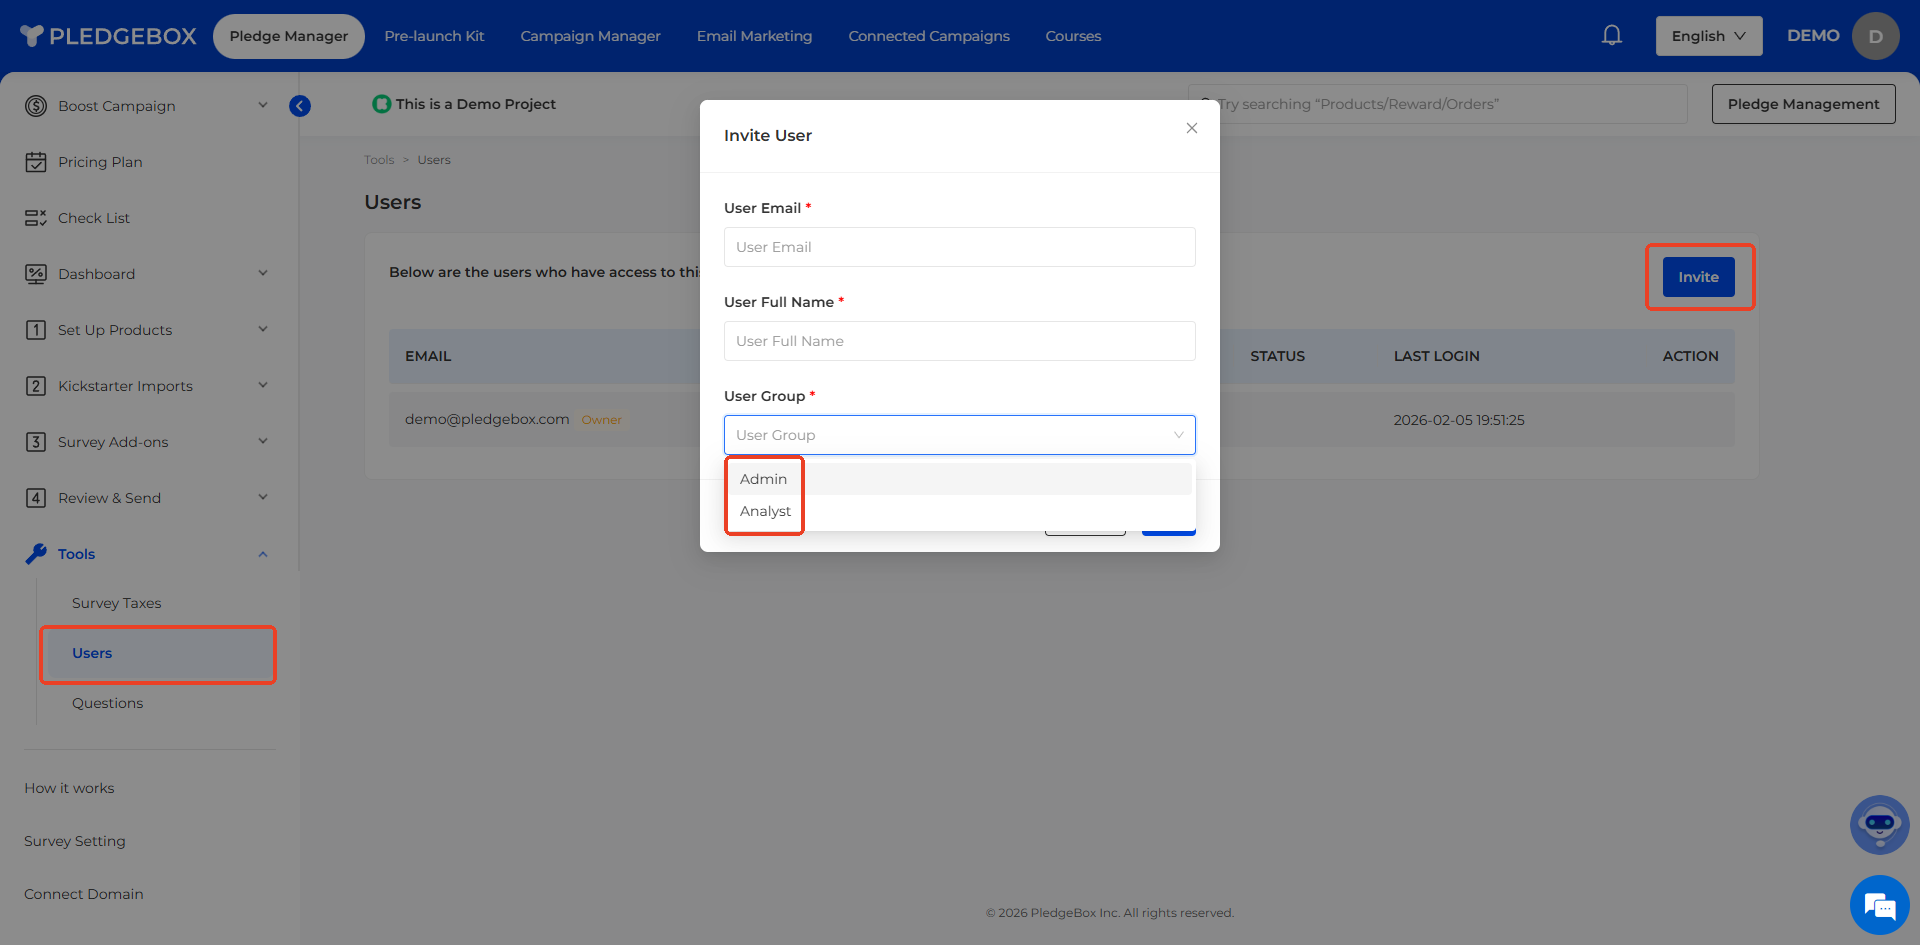Image resolution: width=1920 pixels, height=945 pixels.
Task: Collapse the Tools sidebar section
Action: (x=263, y=554)
